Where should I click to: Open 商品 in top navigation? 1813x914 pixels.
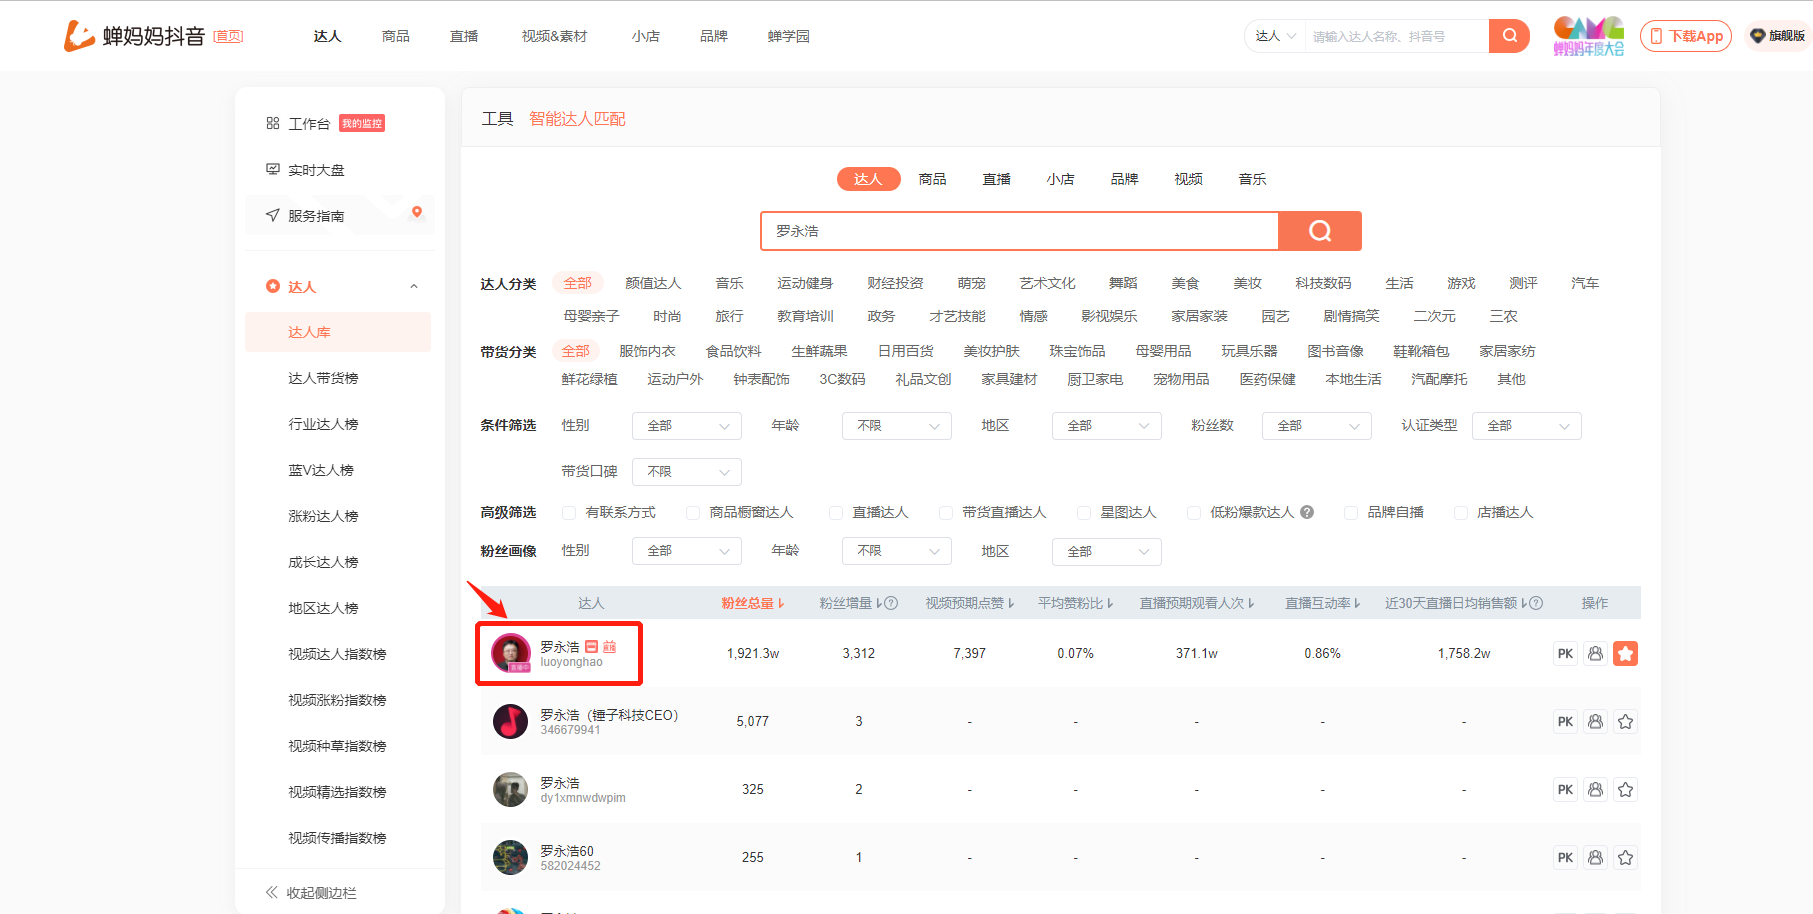point(396,36)
